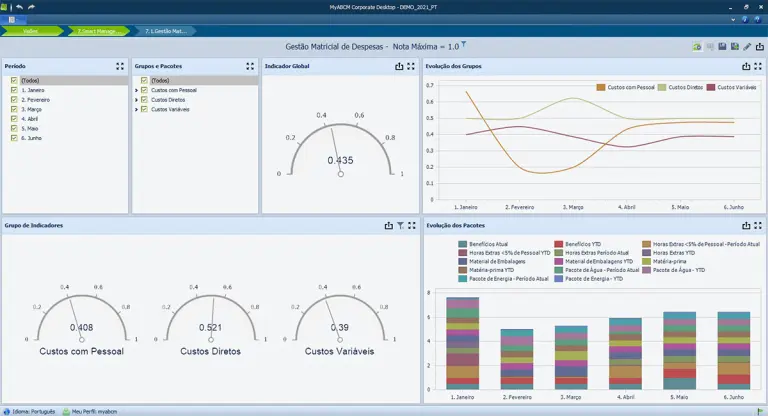Click the filter icon next to Nota Máxima
The image size is (768, 416).
[464, 45]
